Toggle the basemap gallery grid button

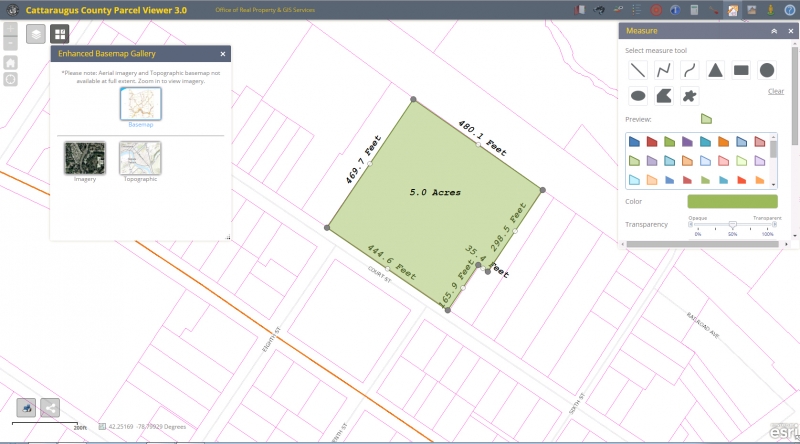click(60, 34)
